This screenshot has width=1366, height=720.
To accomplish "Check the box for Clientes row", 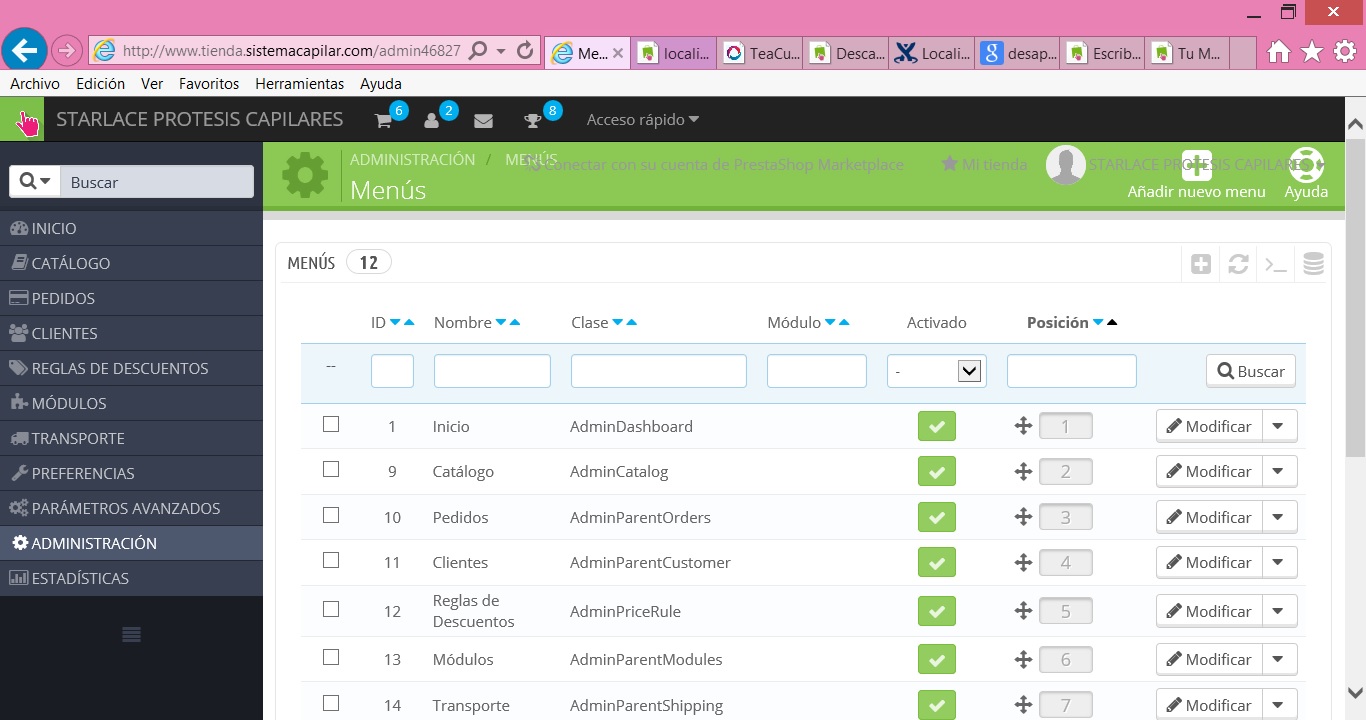I will (331, 560).
